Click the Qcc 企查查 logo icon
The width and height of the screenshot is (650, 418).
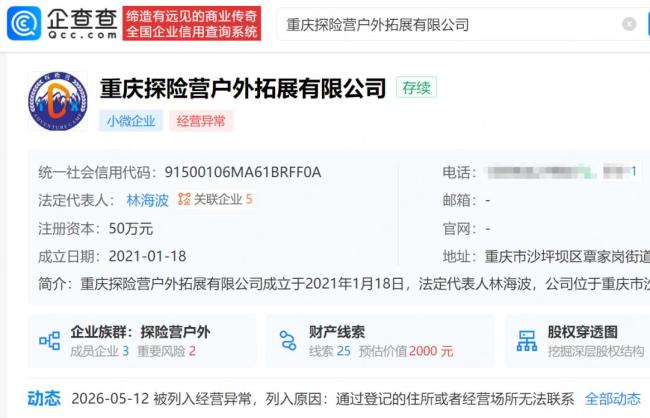[24, 23]
